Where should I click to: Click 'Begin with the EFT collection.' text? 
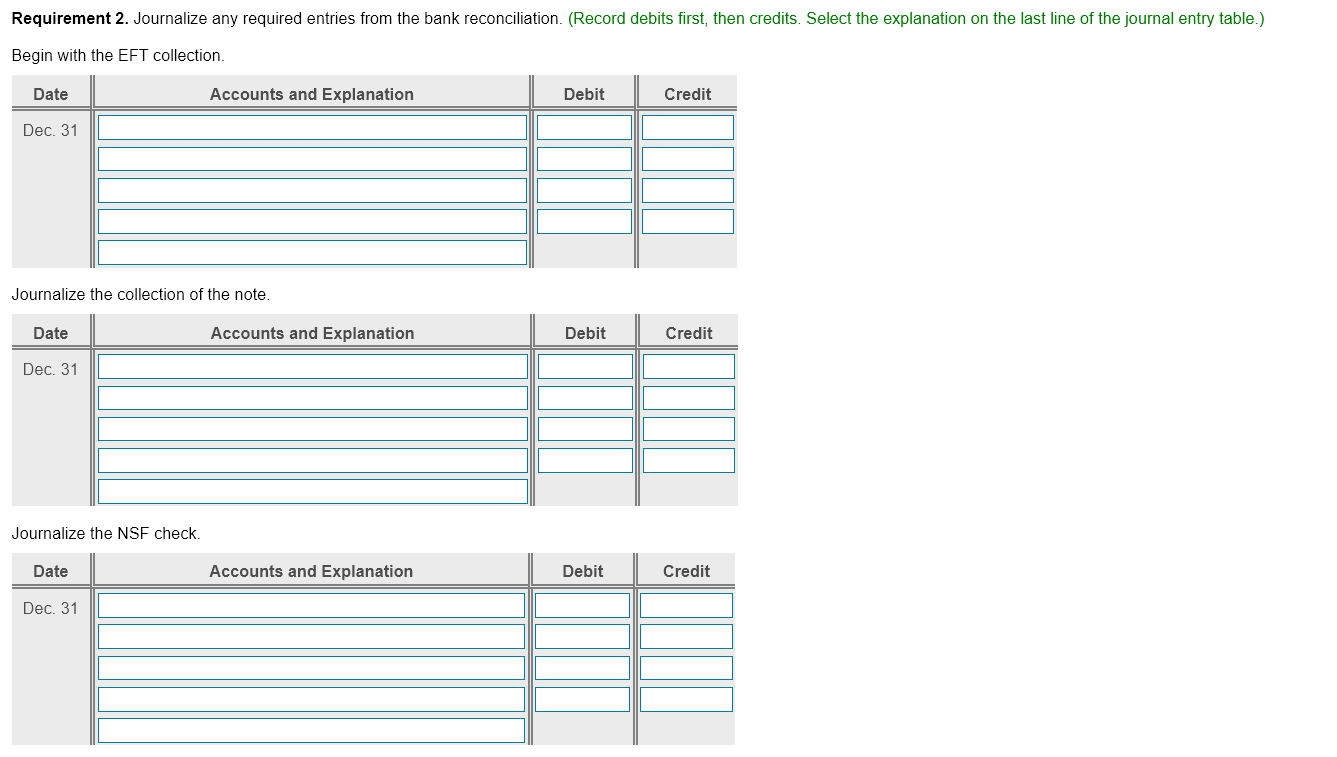click(x=118, y=56)
